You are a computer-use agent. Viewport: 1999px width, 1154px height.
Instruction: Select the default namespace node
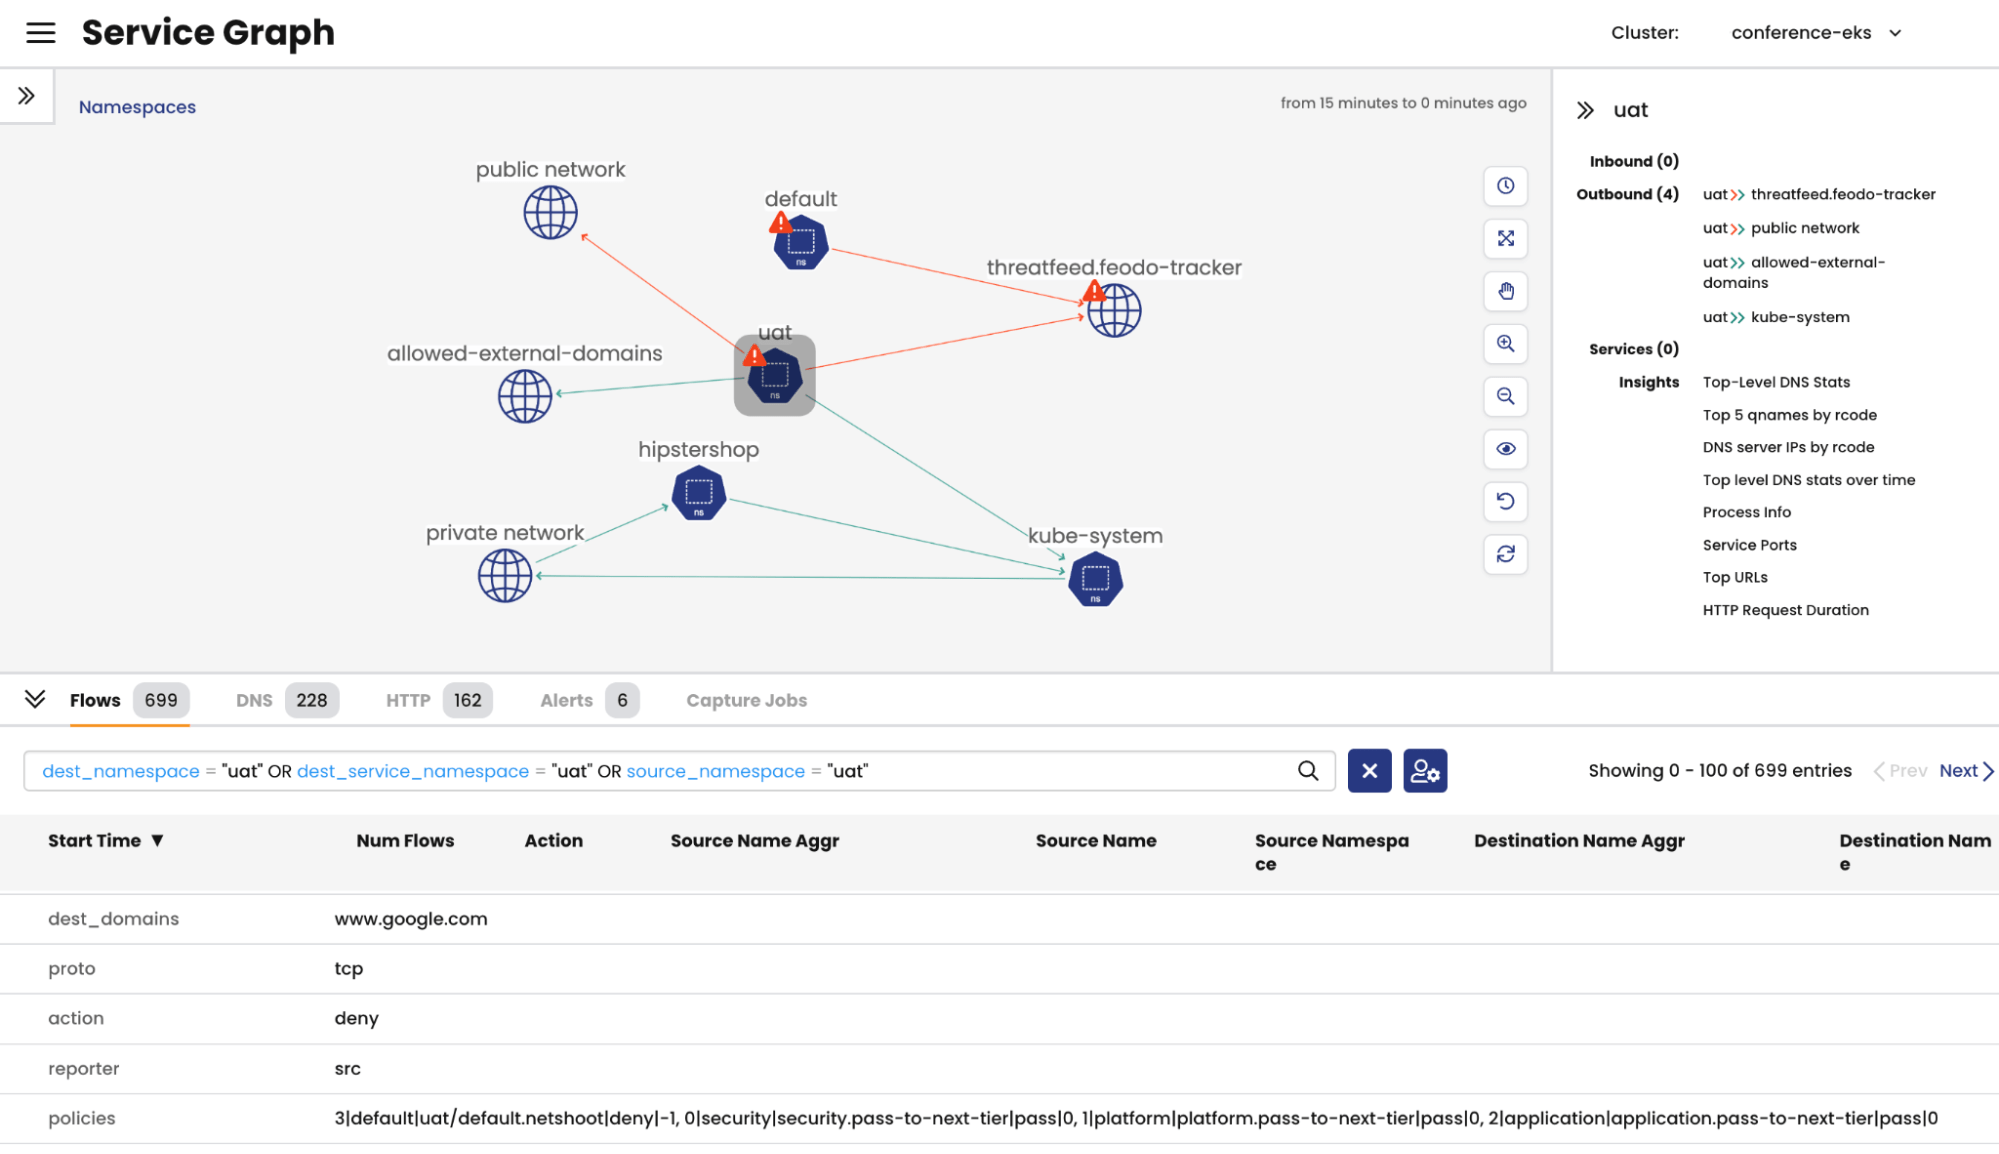pyautogui.click(x=800, y=242)
